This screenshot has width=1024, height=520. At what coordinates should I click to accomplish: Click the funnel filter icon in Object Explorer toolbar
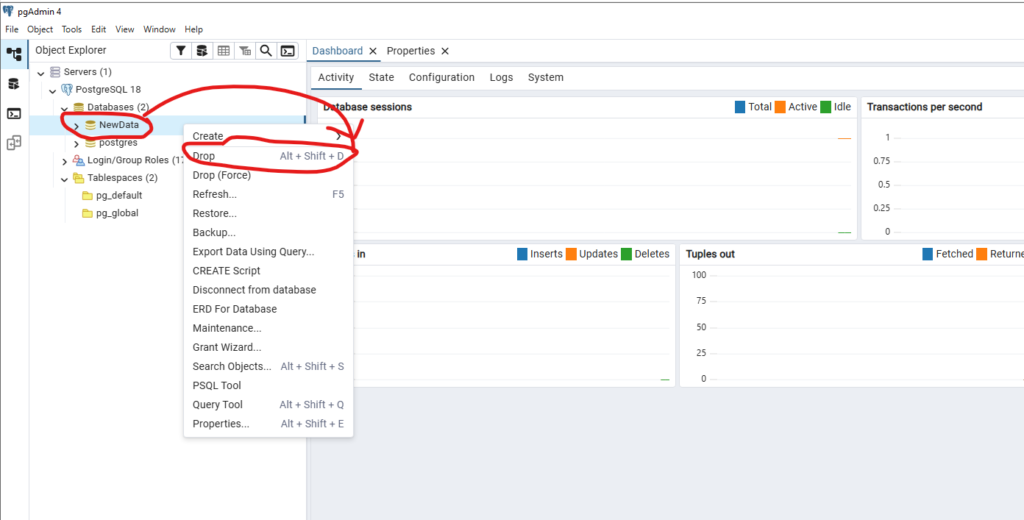pyautogui.click(x=181, y=51)
